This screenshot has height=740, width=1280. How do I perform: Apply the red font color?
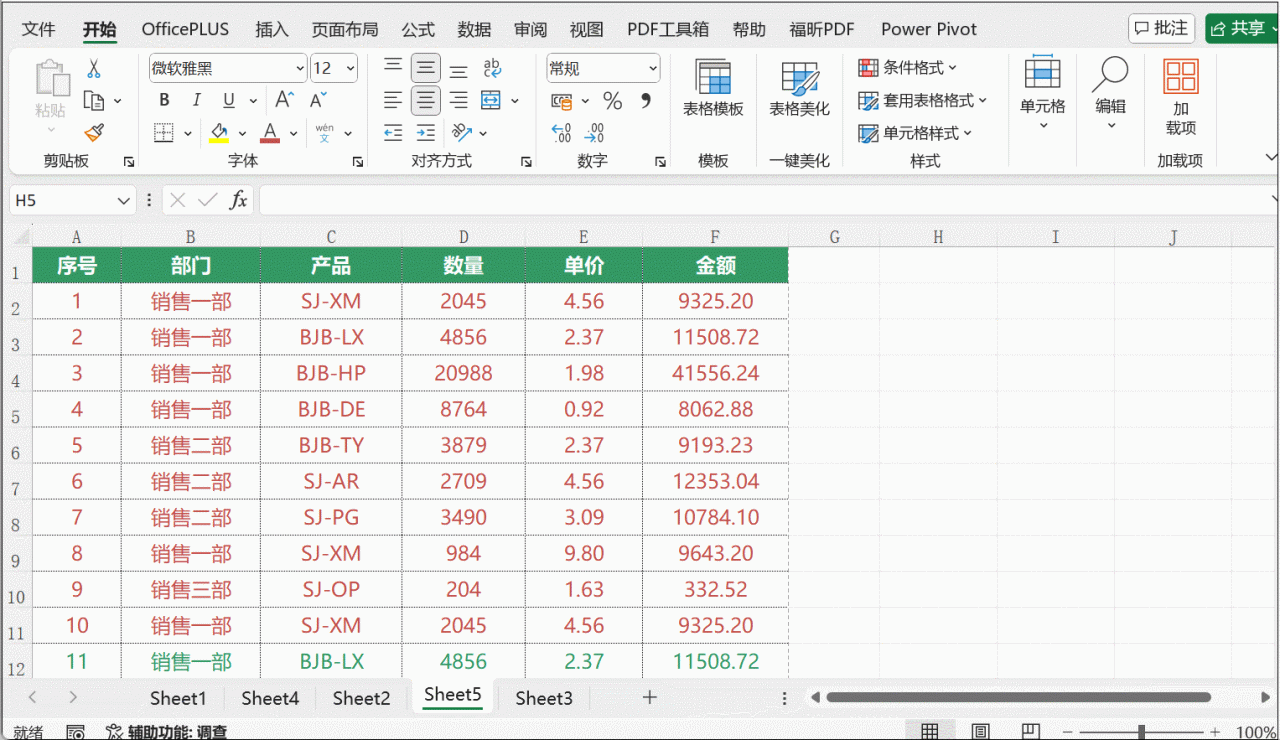tap(270, 132)
